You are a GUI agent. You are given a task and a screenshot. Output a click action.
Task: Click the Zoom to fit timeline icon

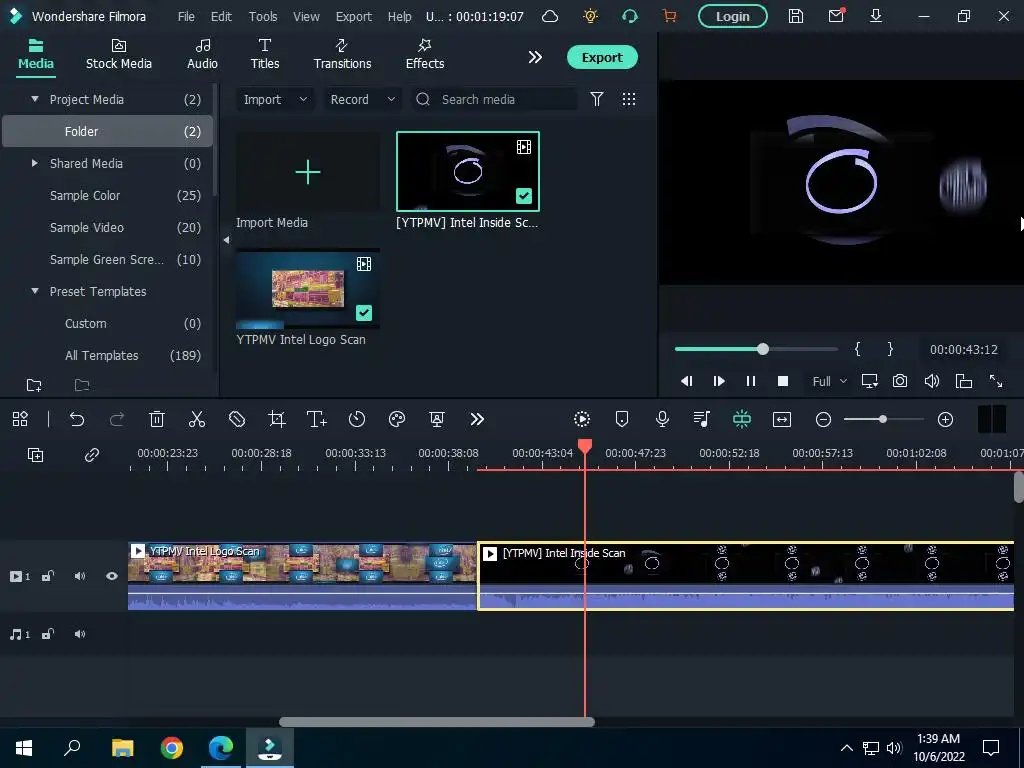782,419
